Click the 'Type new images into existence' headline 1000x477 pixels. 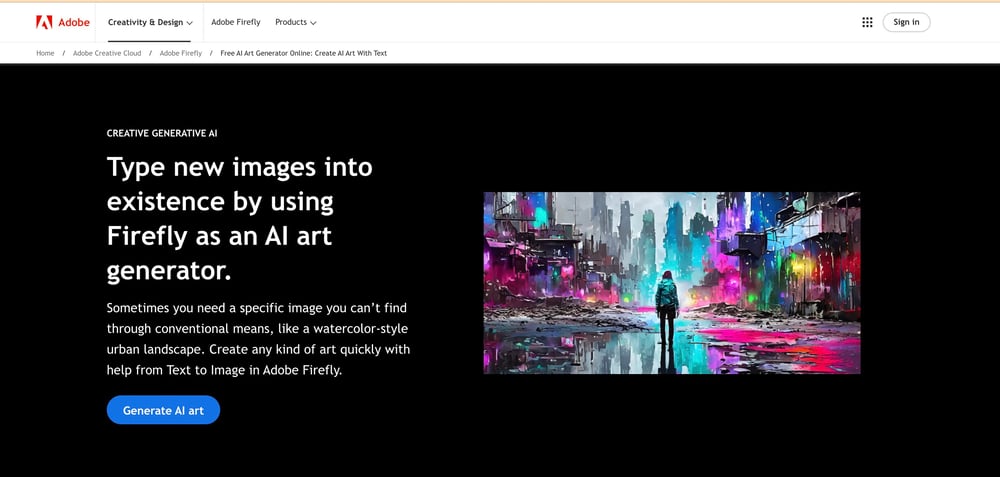(240, 219)
